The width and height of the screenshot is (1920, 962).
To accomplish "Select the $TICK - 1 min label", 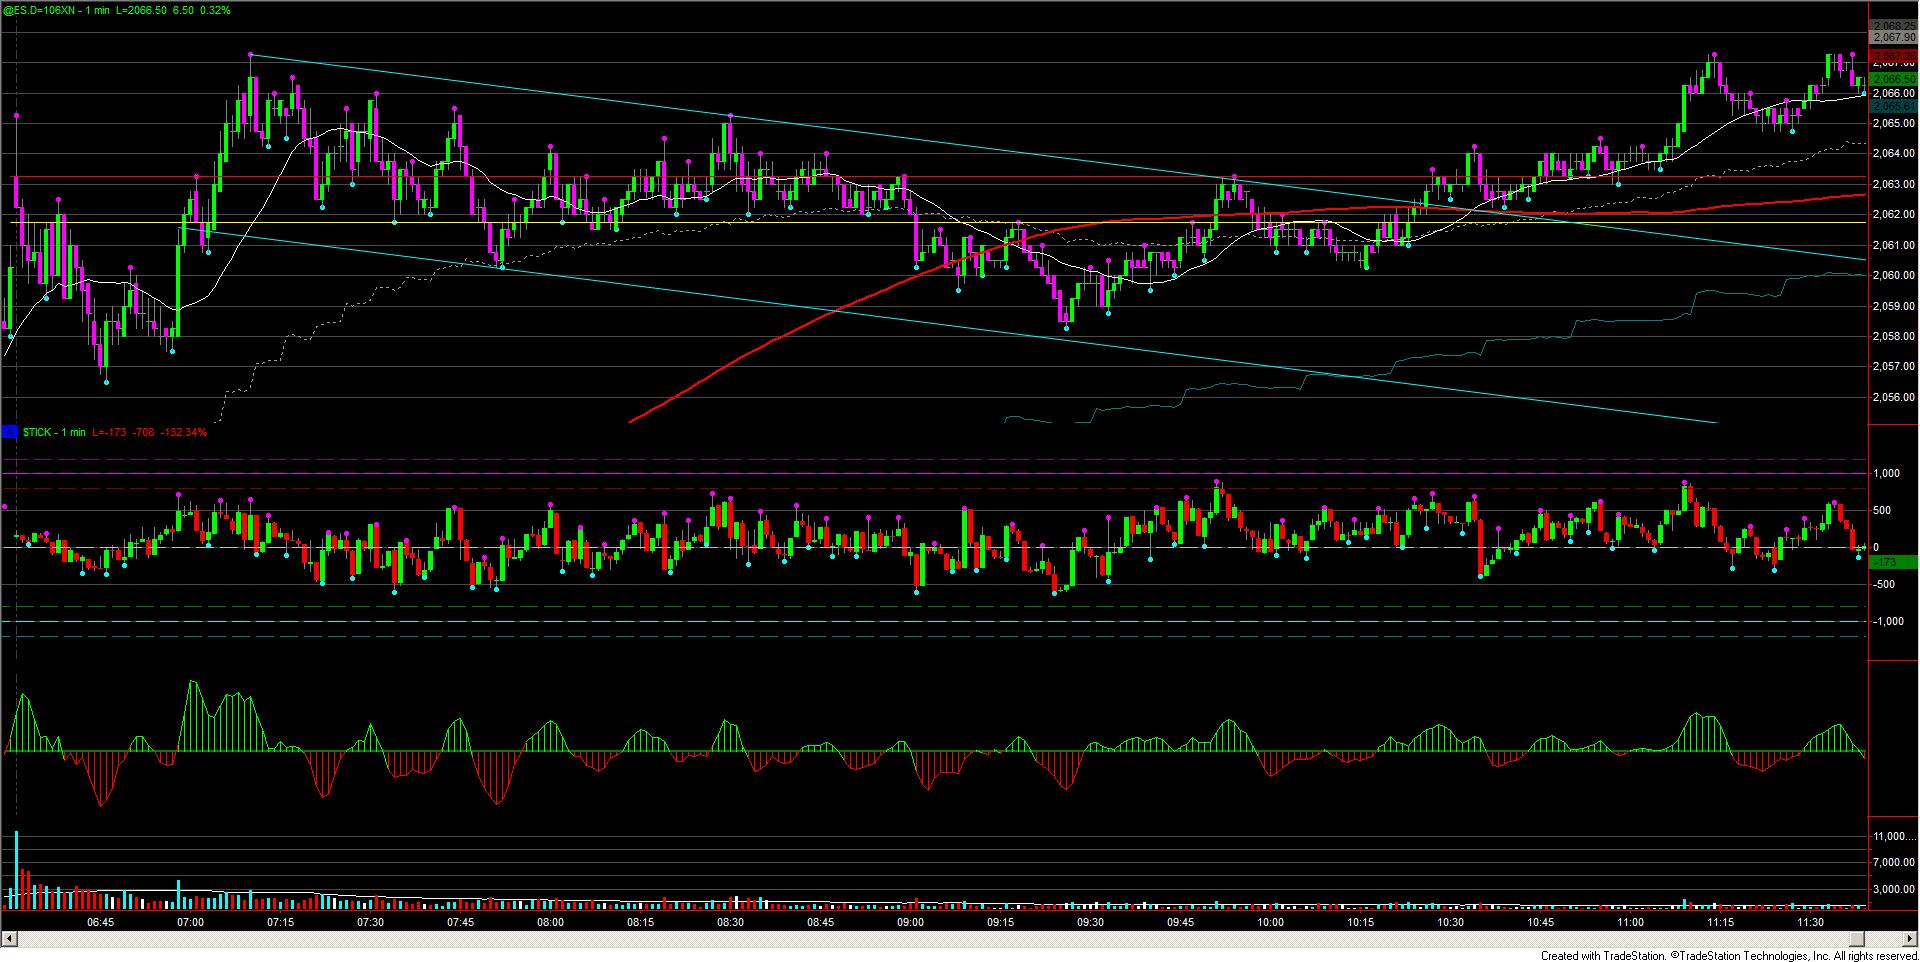I will pos(52,432).
